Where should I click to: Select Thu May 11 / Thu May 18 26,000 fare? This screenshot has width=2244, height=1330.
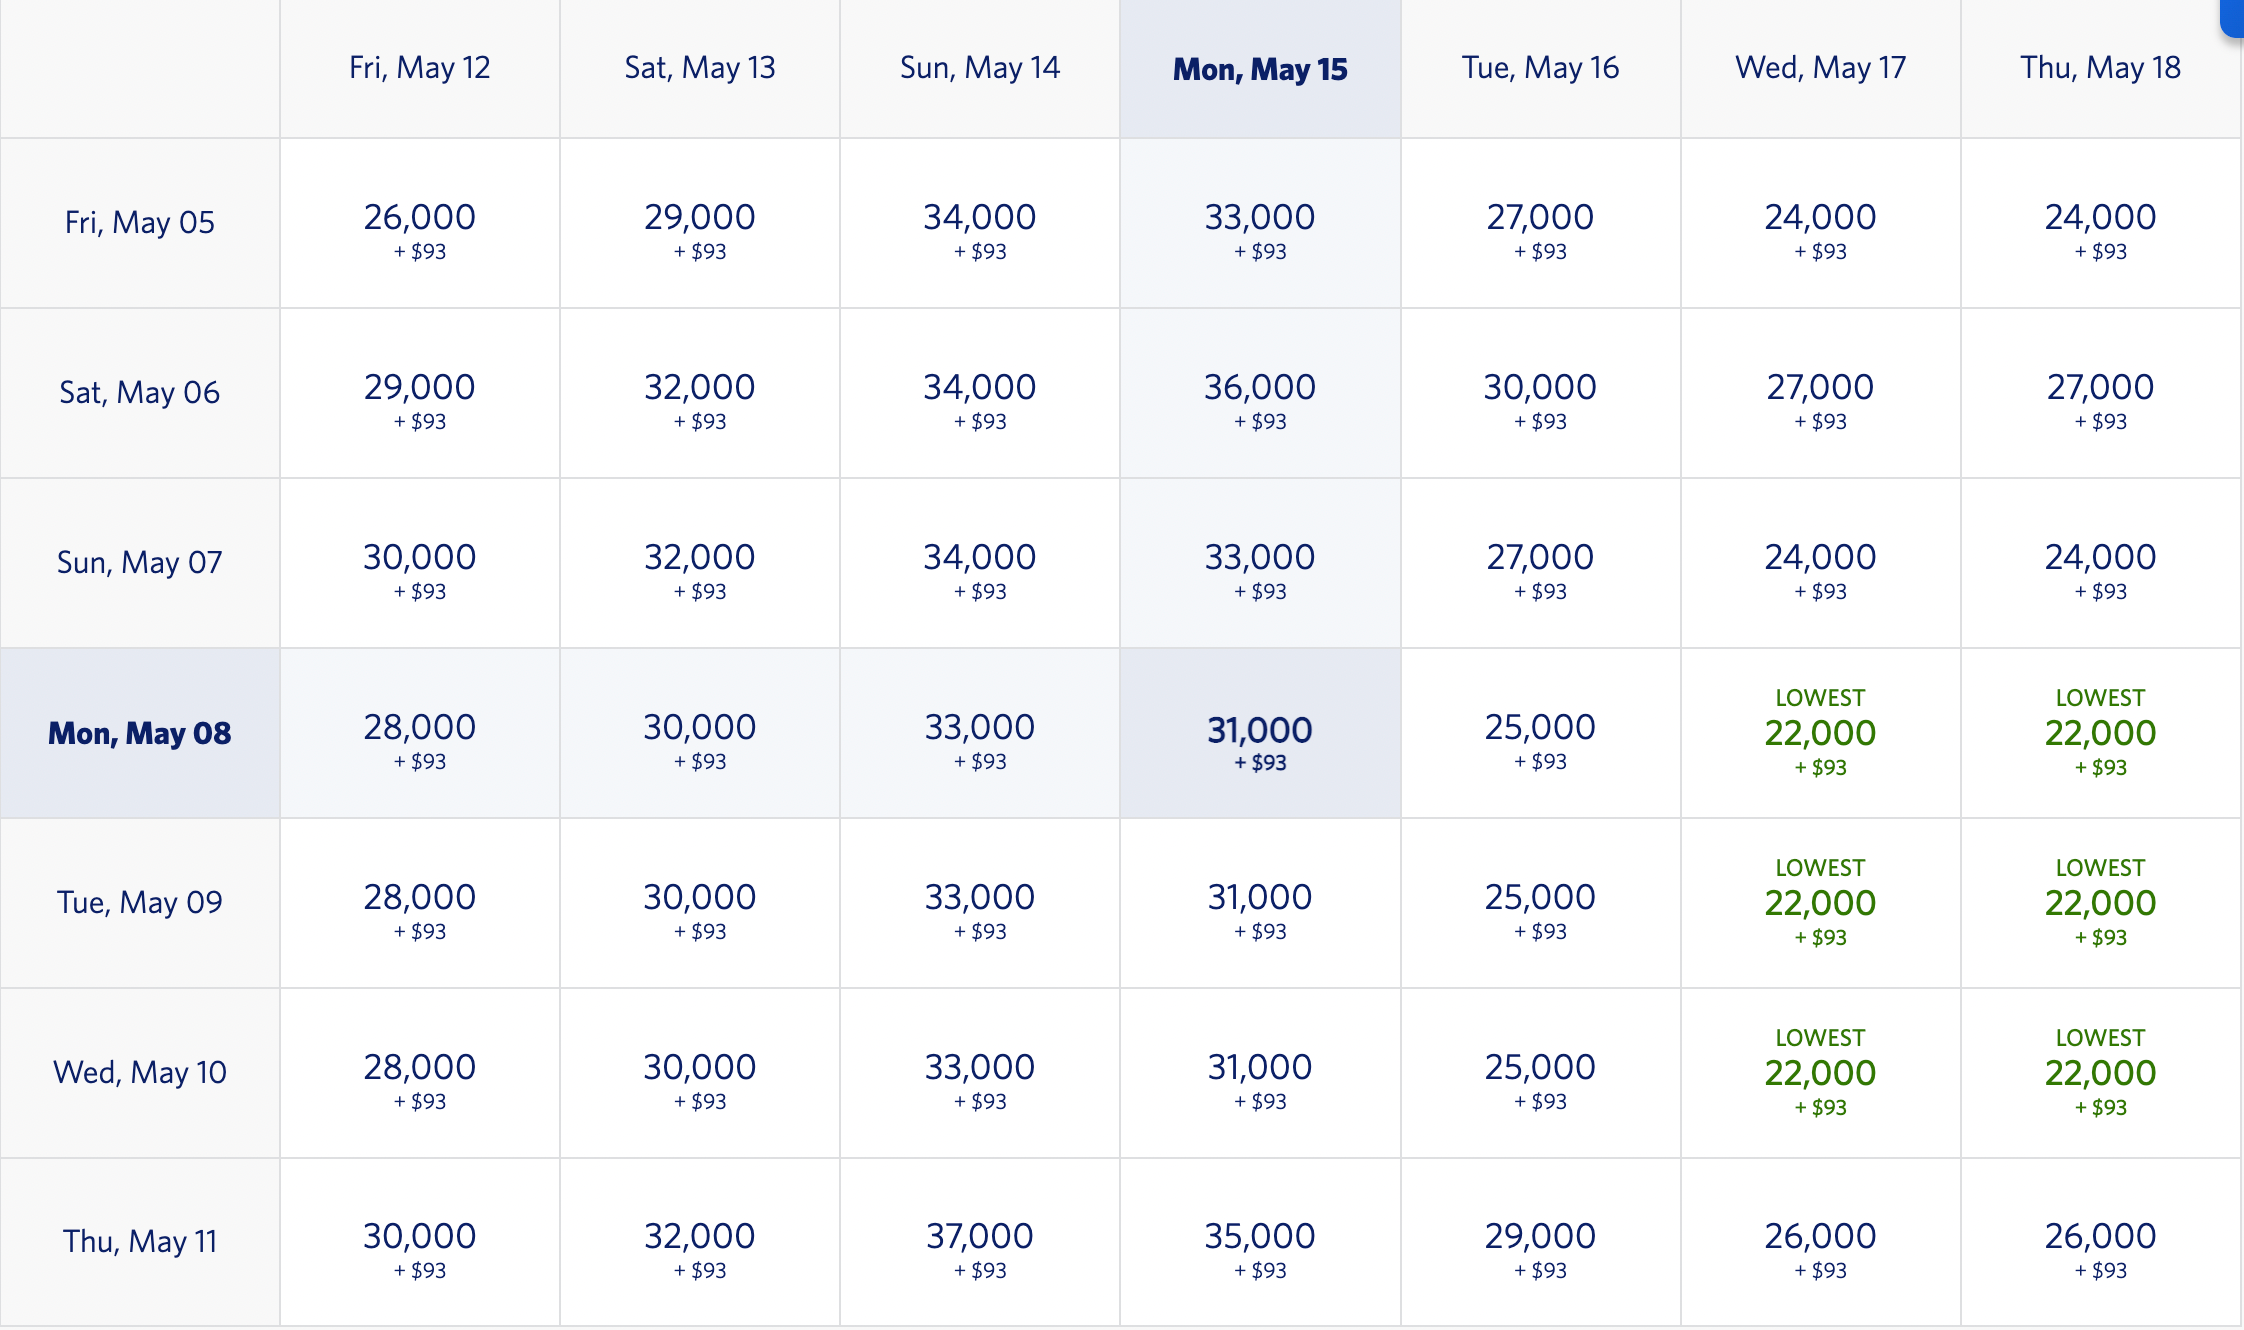click(x=2099, y=1243)
